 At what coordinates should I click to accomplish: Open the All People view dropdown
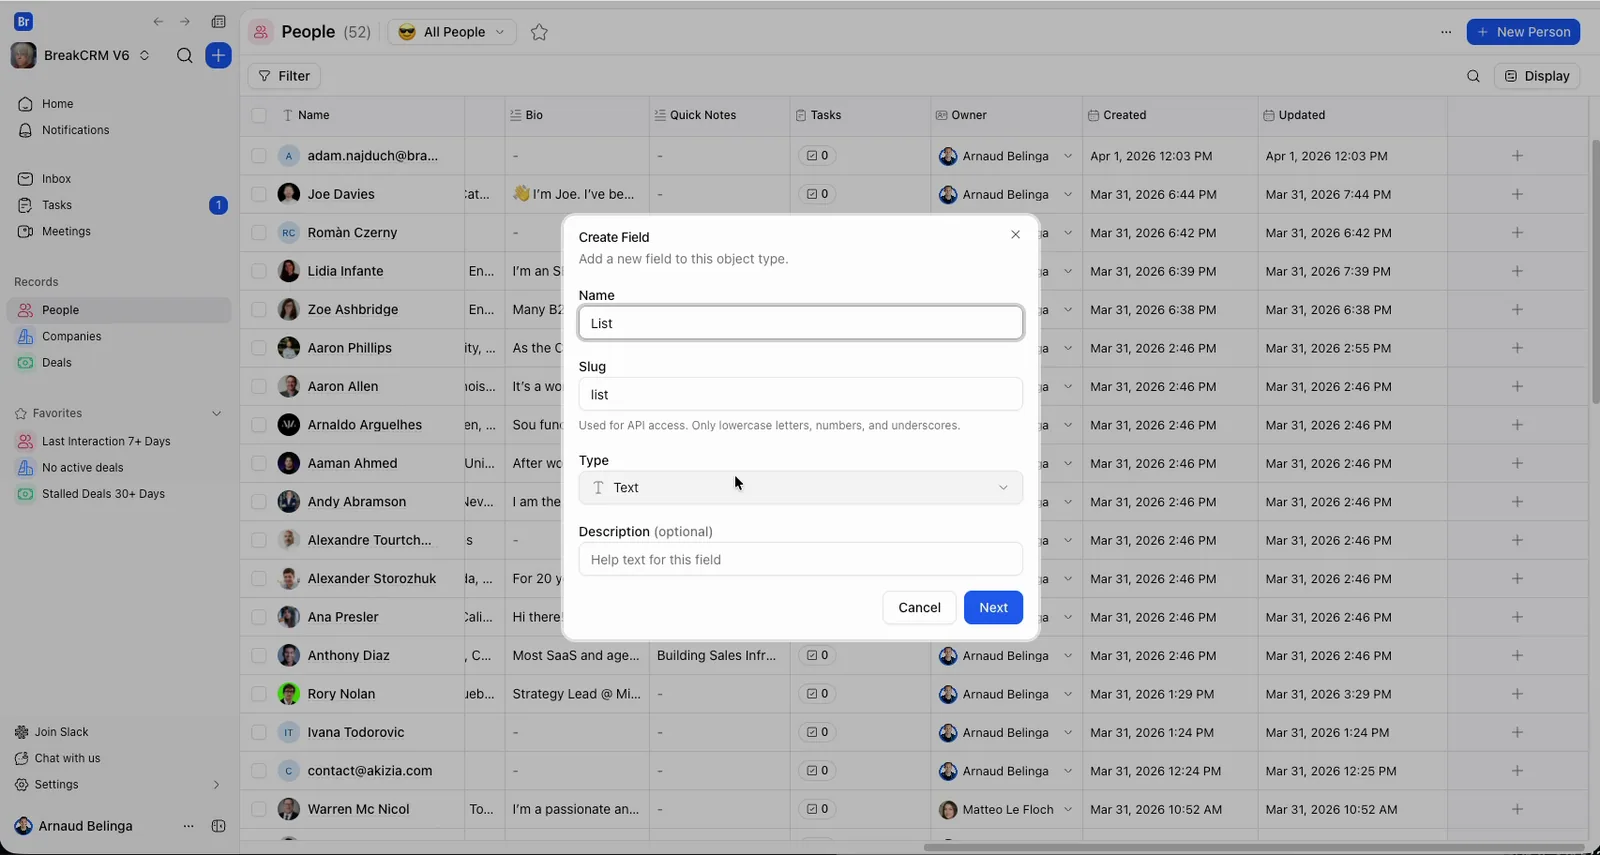(x=452, y=32)
